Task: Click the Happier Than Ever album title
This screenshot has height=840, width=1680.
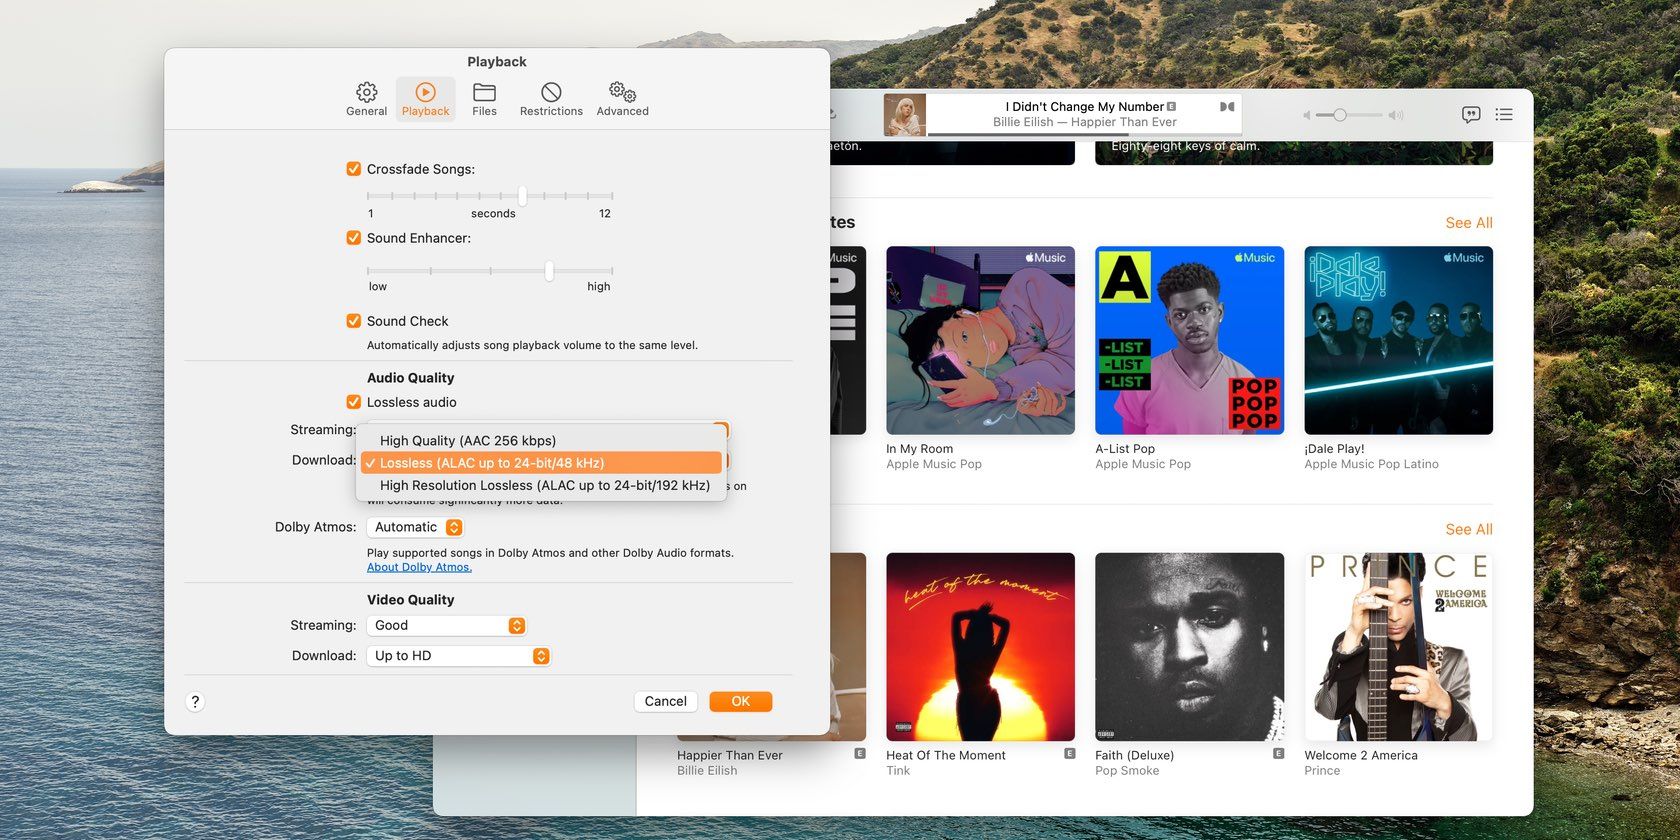Action: tap(730, 755)
